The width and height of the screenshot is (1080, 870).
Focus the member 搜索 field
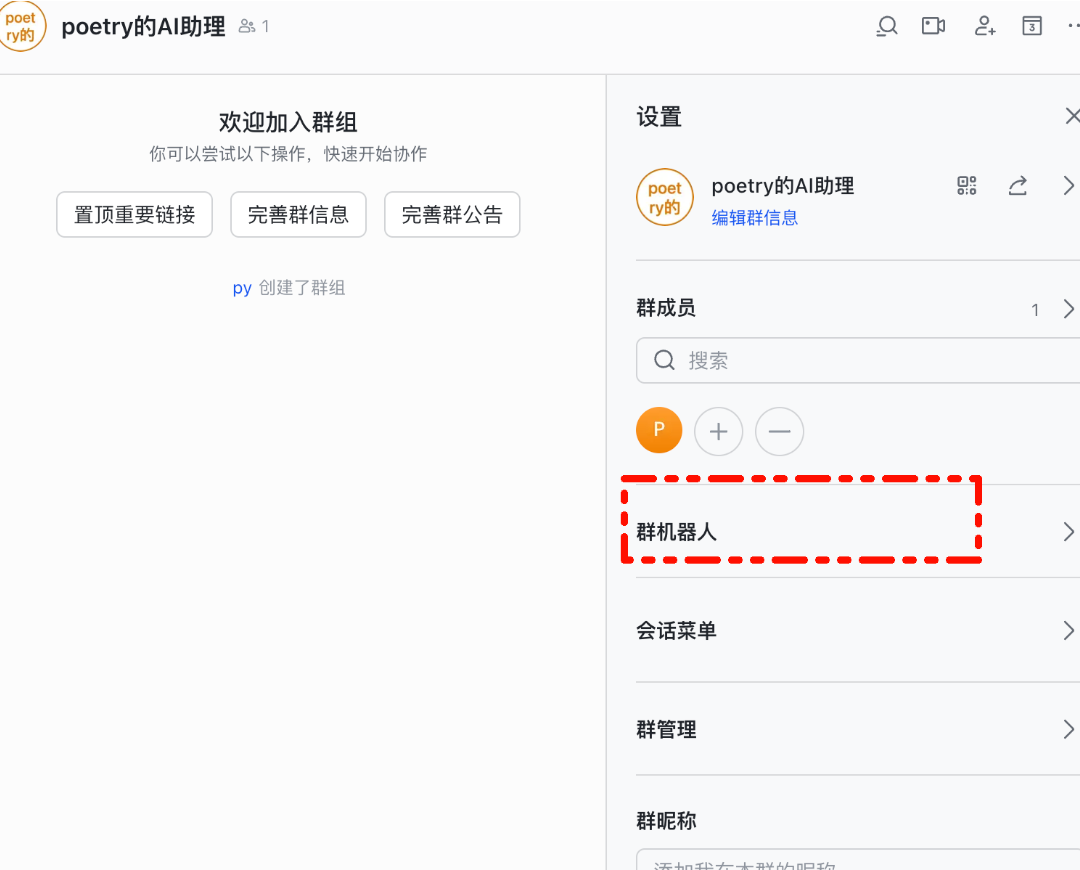click(x=858, y=360)
